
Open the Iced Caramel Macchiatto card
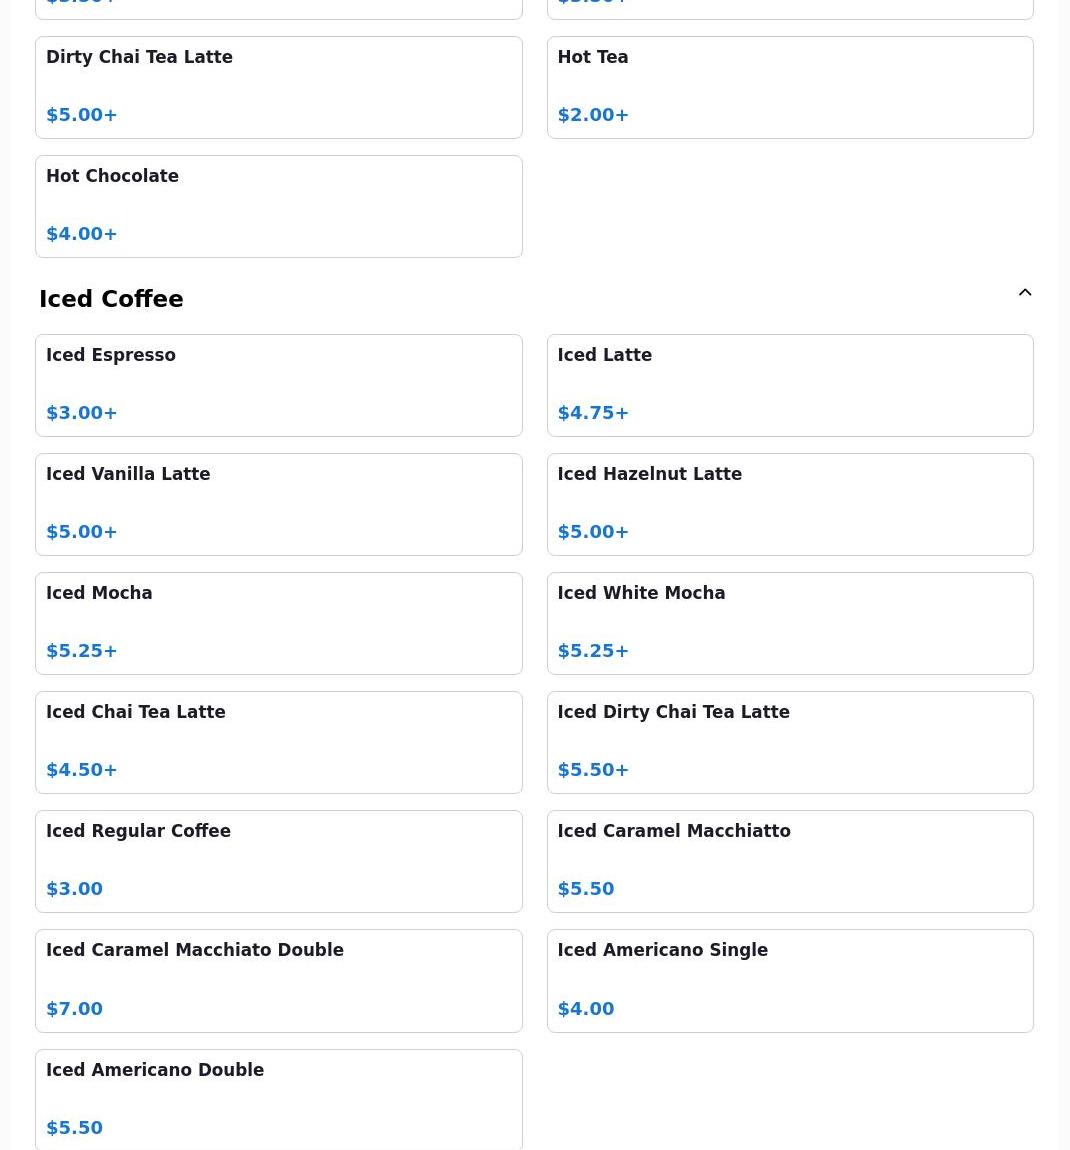click(x=790, y=861)
